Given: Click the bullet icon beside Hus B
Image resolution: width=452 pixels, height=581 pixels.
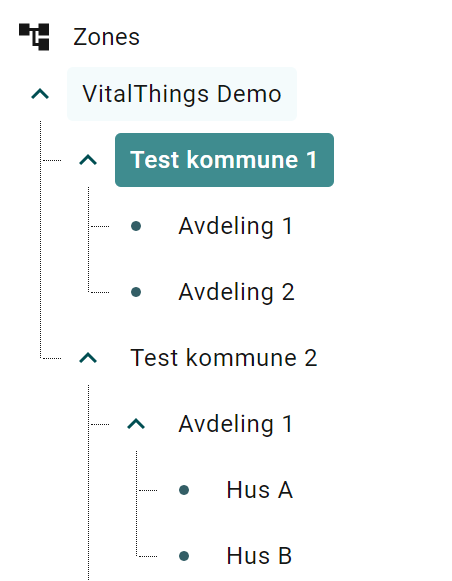Looking at the screenshot, I should (184, 556).
